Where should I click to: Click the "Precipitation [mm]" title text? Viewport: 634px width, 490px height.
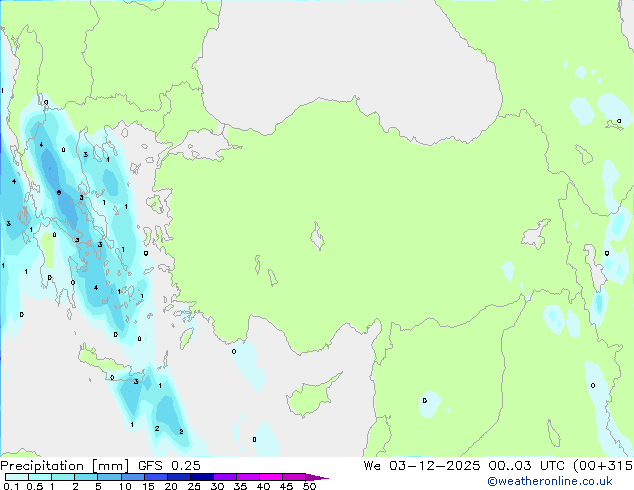(x=65, y=466)
